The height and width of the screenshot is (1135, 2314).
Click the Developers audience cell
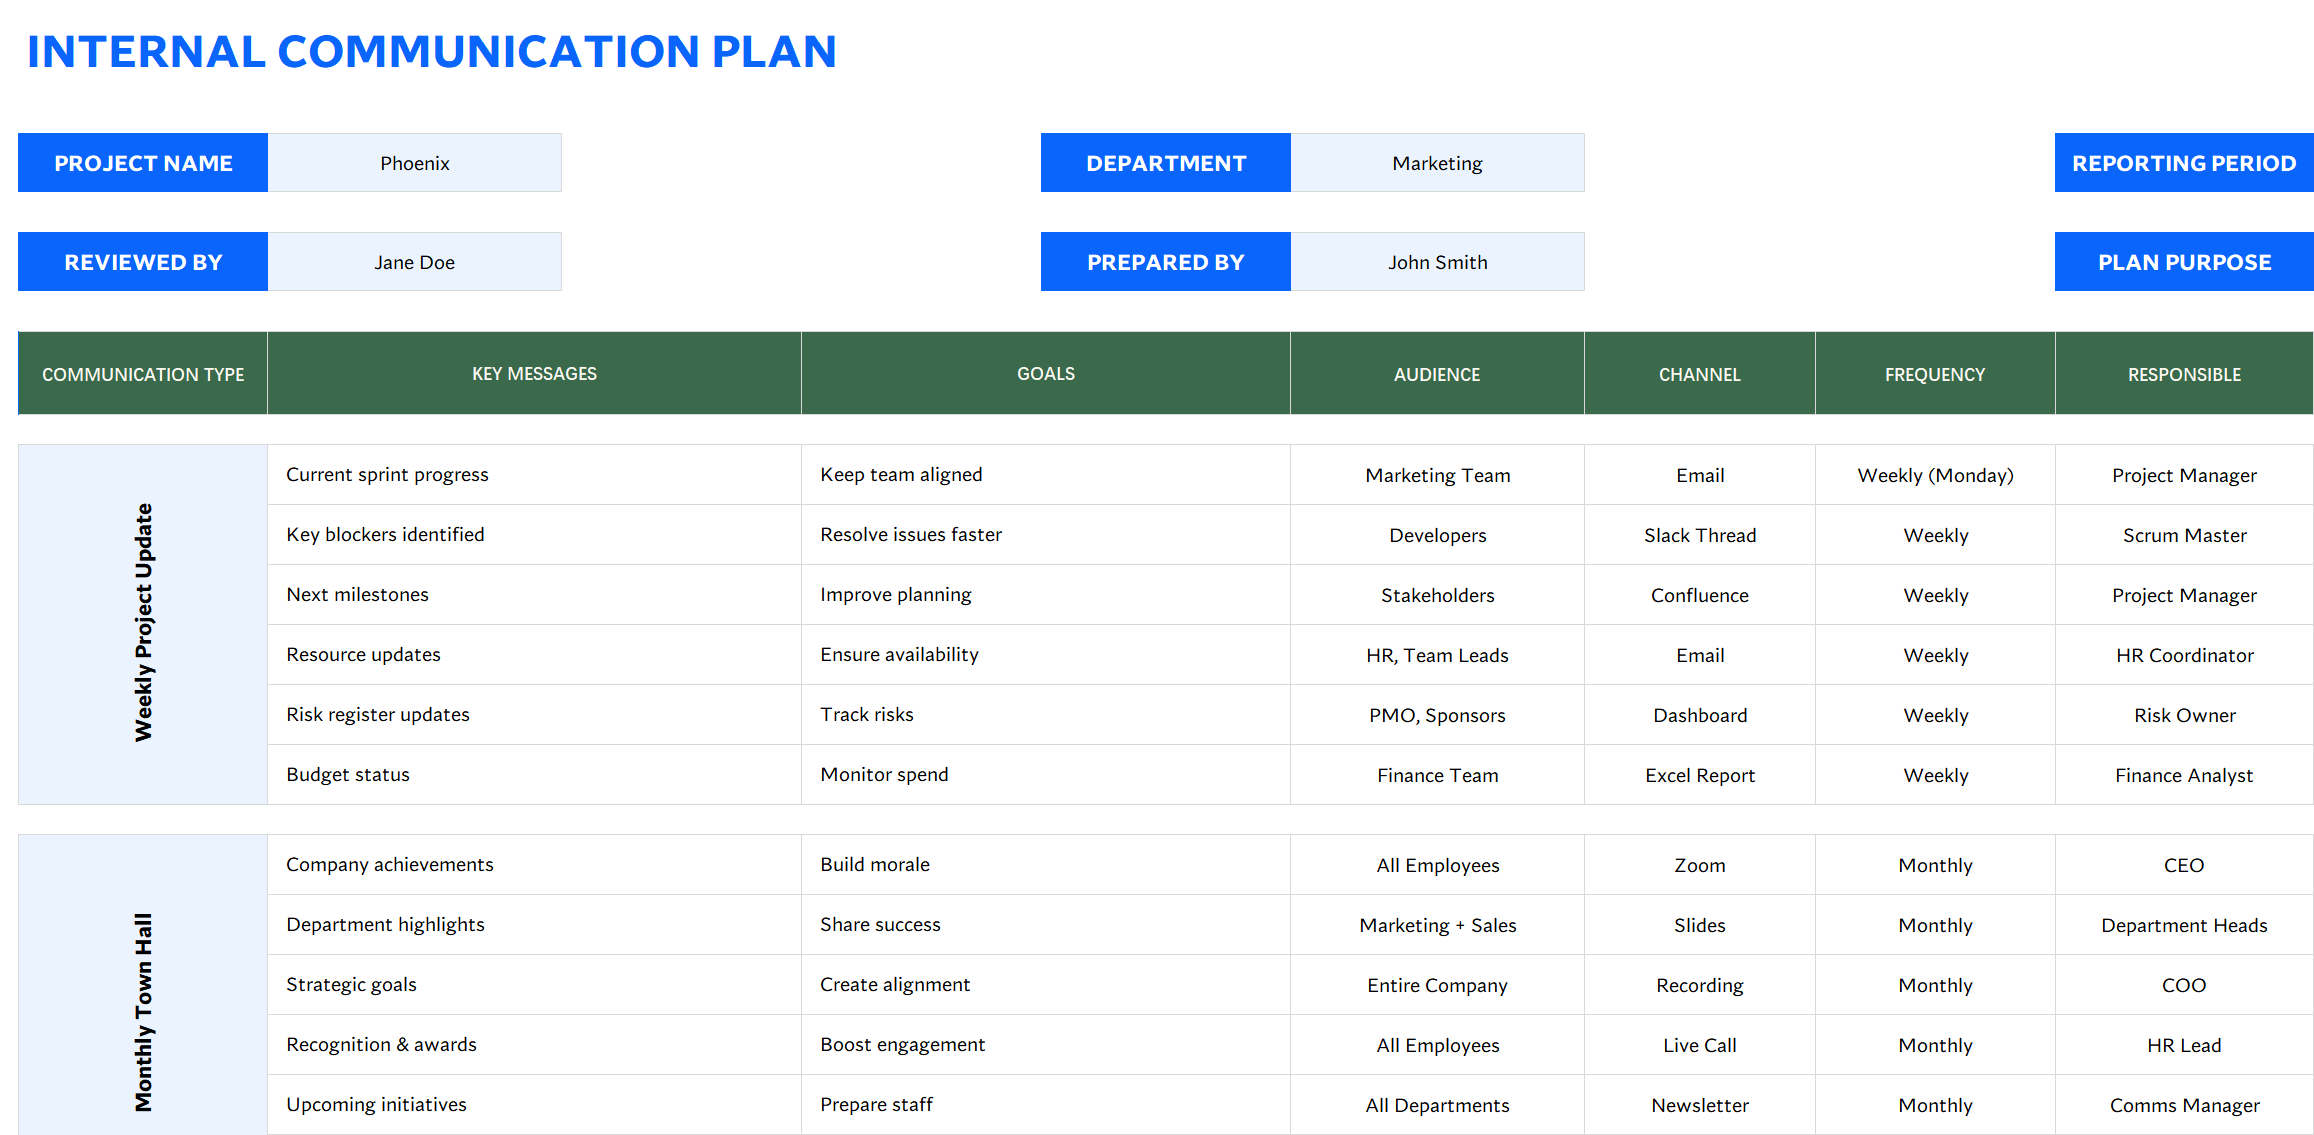coord(1438,535)
